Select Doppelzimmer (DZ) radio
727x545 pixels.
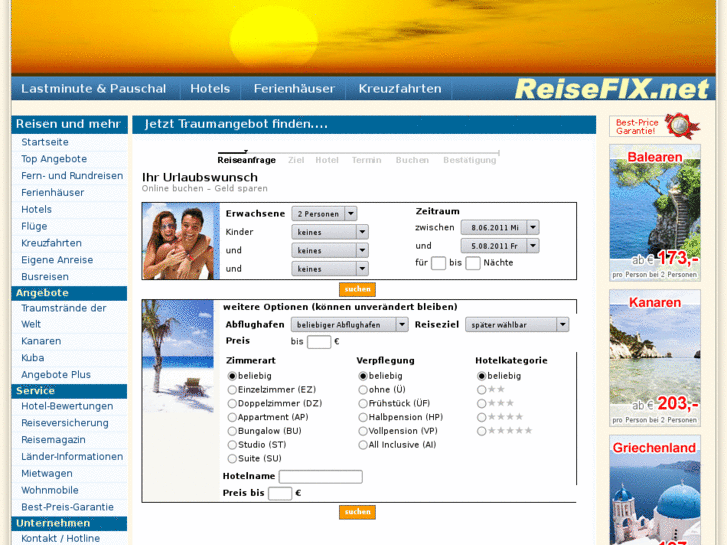tap(232, 404)
